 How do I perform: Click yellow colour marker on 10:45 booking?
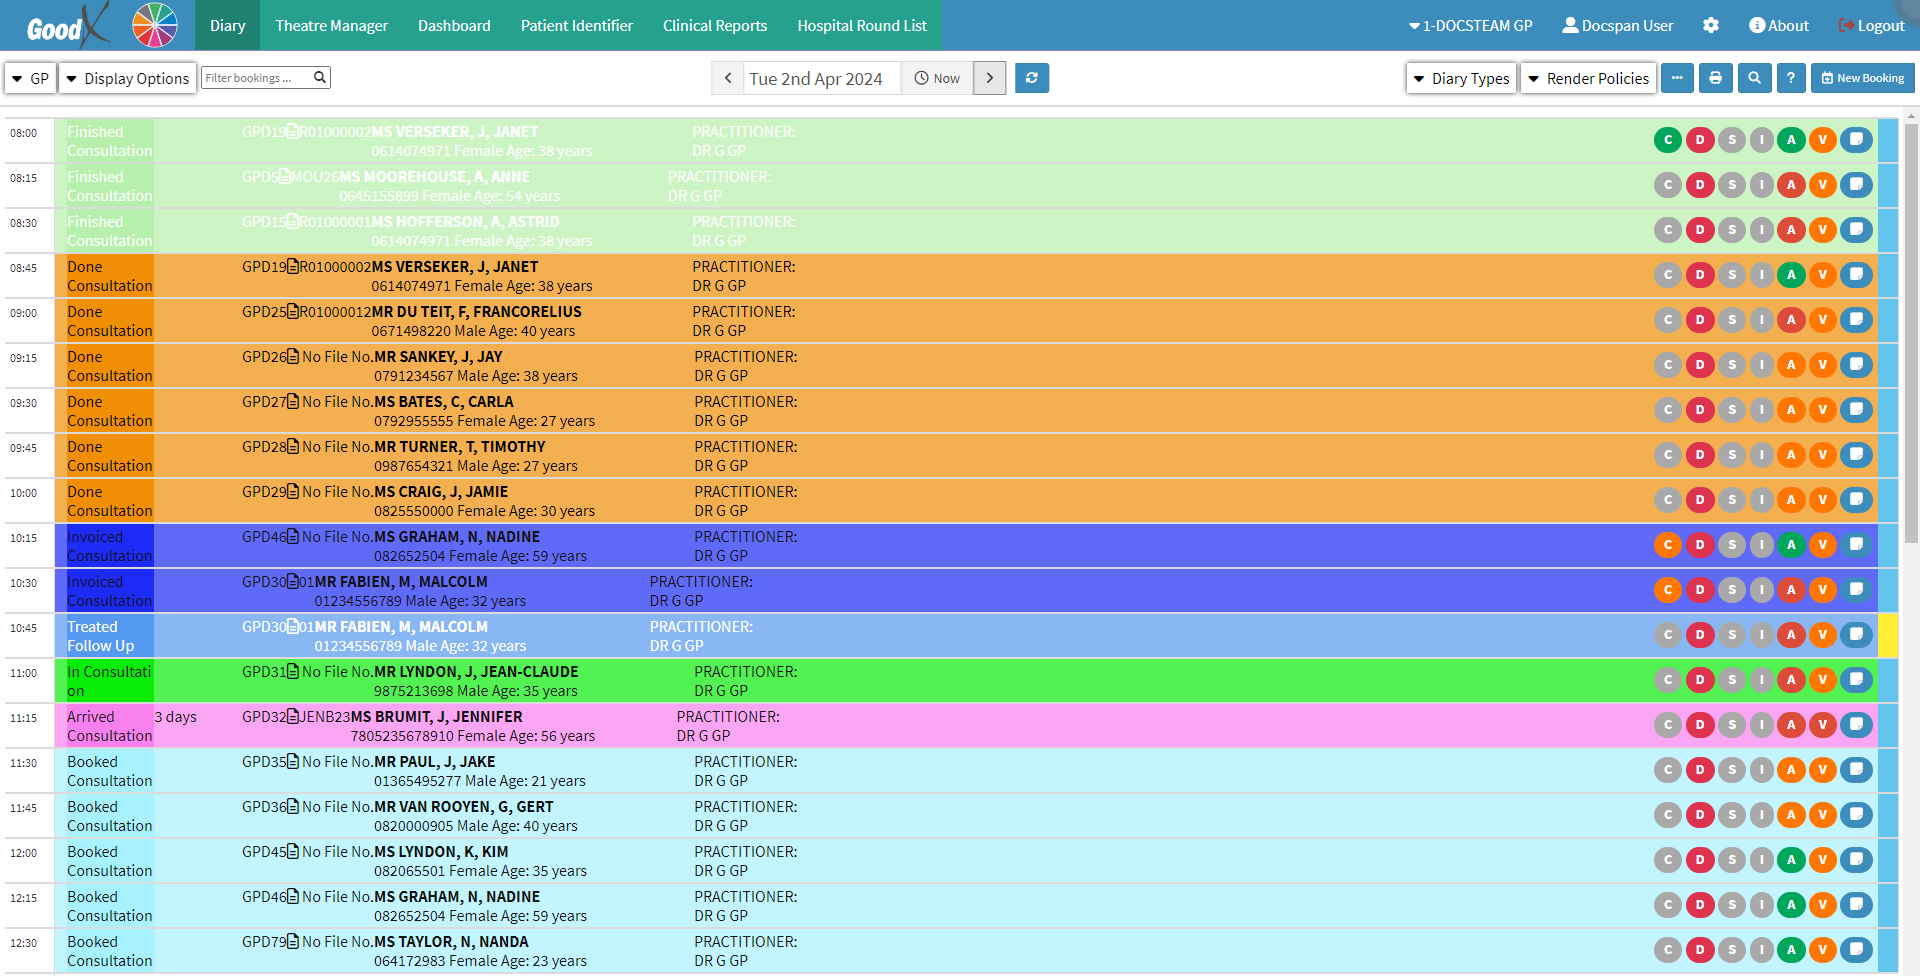pyautogui.click(x=1887, y=635)
